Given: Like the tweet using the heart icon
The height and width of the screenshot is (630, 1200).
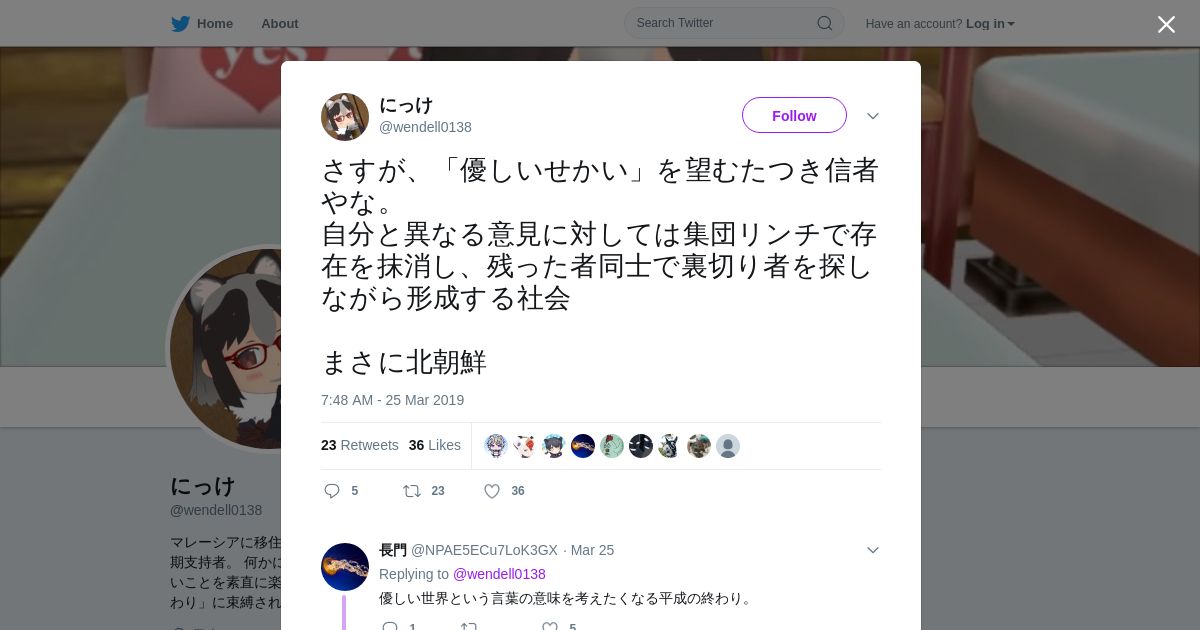Looking at the screenshot, I should (x=492, y=491).
